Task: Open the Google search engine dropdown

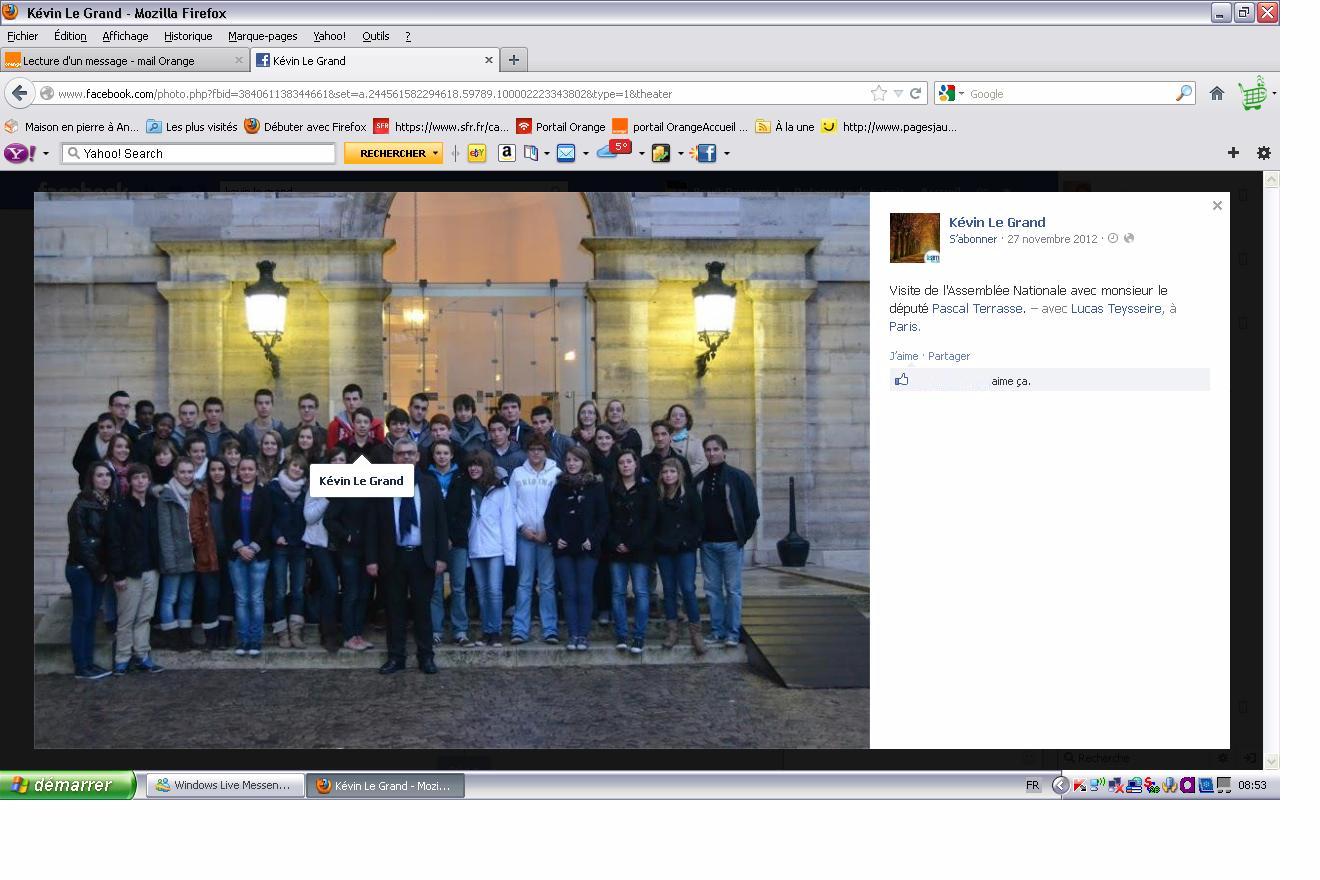Action: coord(951,93)
